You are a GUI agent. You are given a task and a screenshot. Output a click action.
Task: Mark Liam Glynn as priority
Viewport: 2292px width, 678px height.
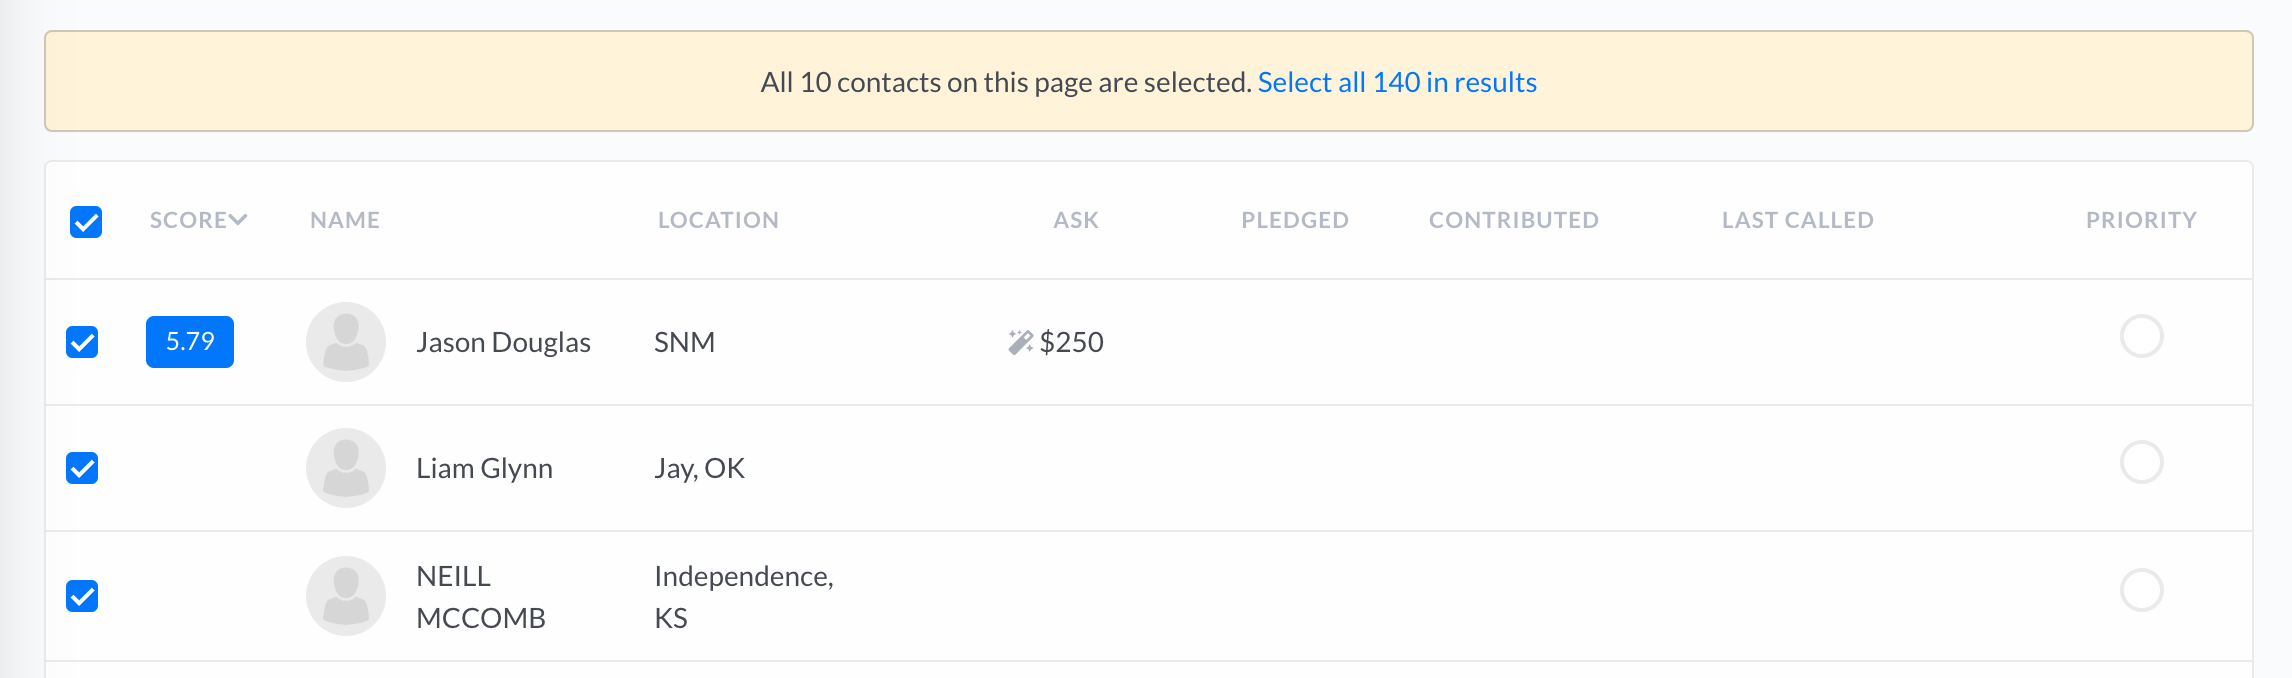coord(2142,462)
